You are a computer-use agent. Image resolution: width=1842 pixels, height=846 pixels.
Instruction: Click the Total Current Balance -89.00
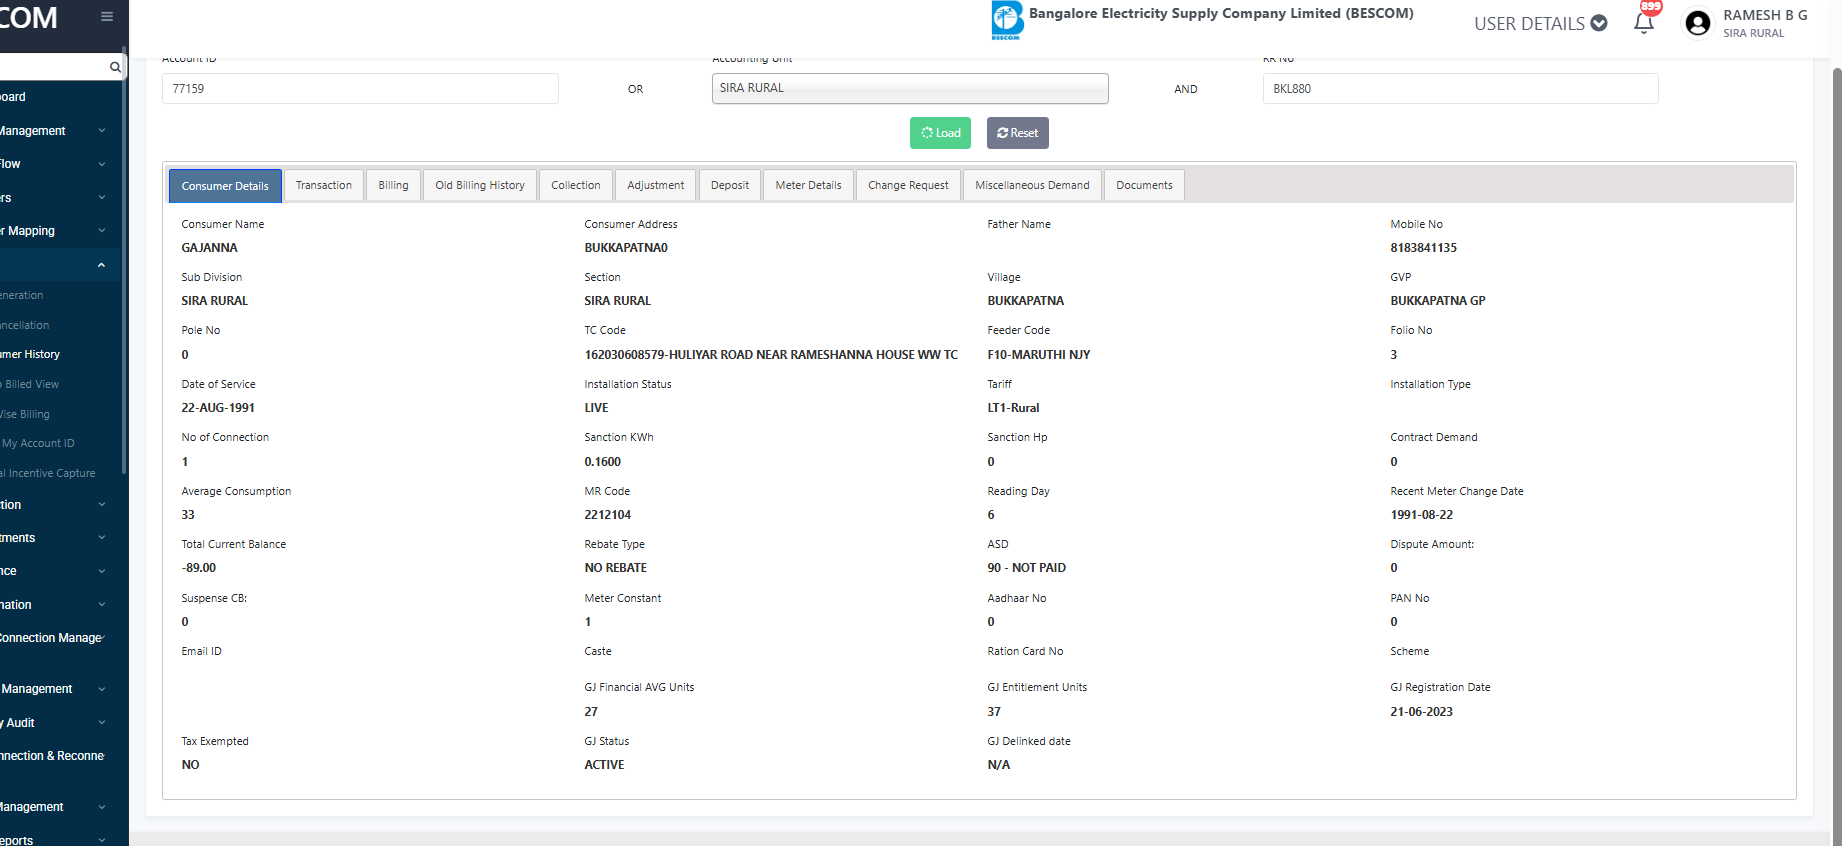(198, 568)
